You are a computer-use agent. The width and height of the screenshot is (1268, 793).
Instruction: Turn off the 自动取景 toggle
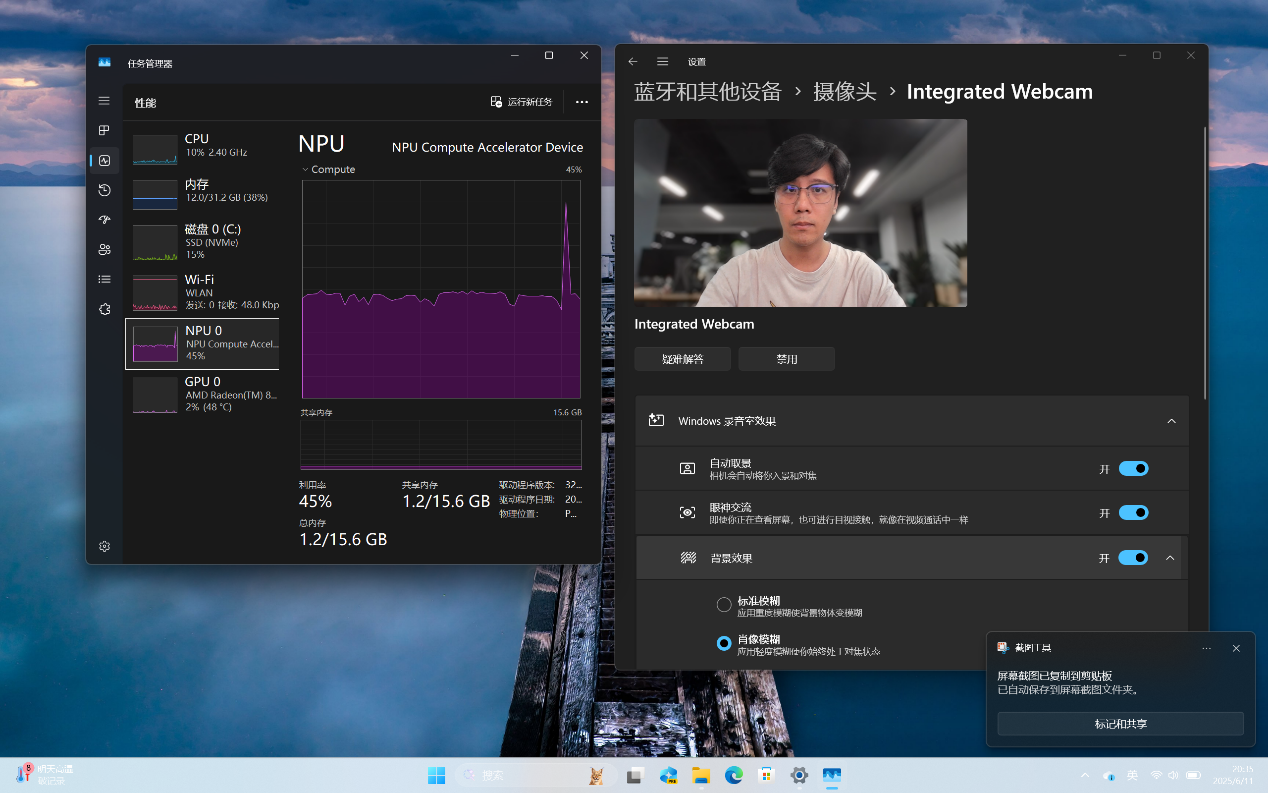pyautogui.click(x=1132, y=469)
